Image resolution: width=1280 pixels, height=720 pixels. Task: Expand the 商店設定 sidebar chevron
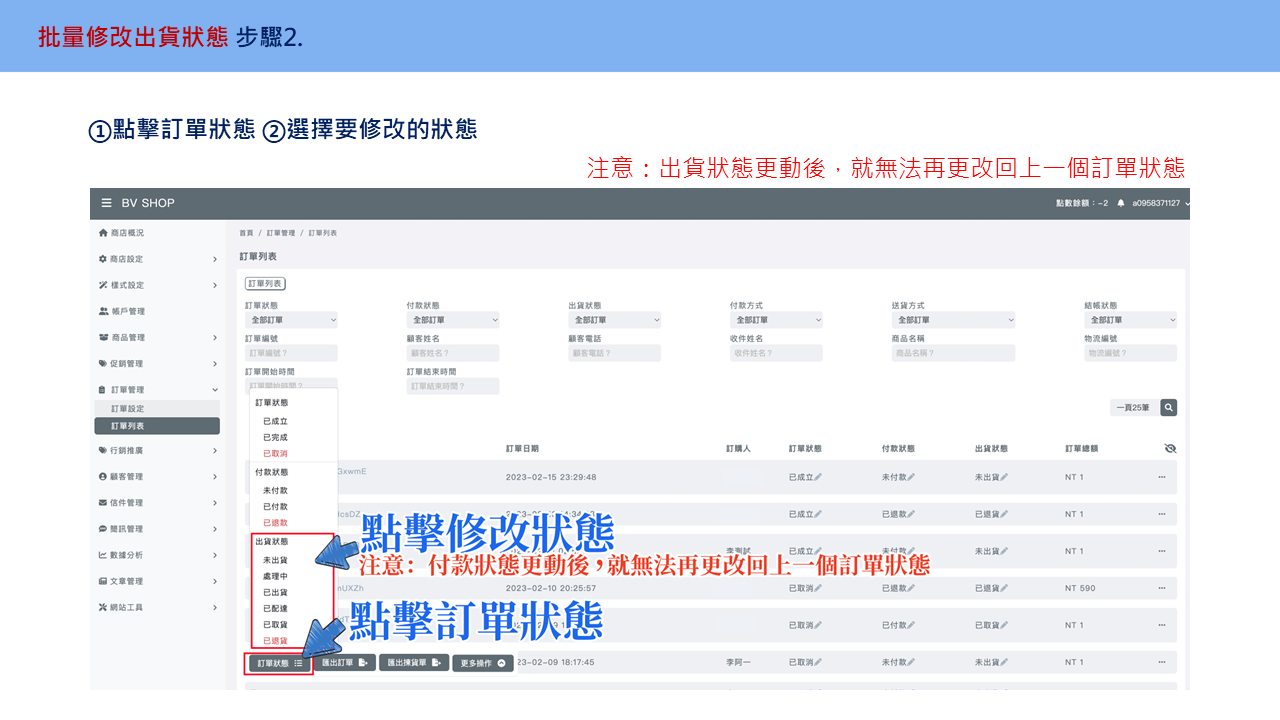pos(215,259)
